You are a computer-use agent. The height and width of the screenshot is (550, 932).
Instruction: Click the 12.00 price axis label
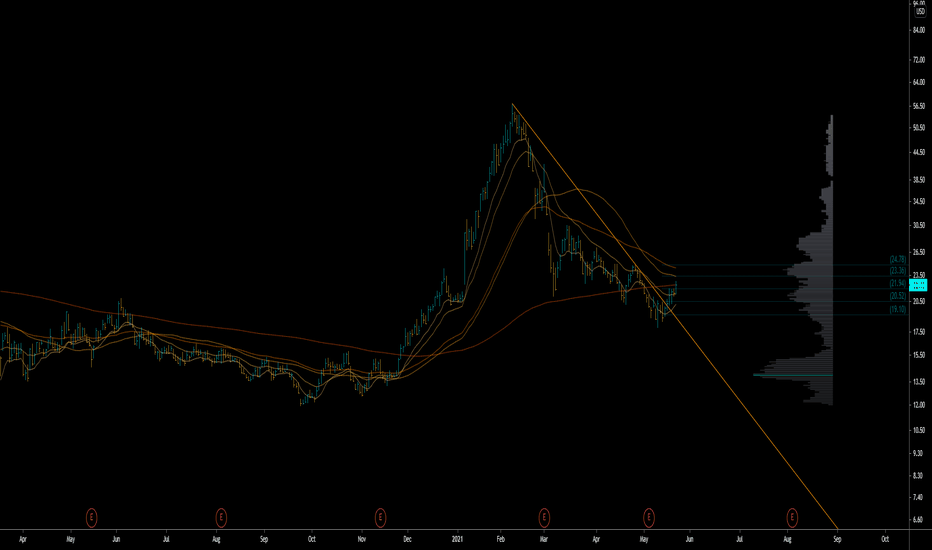click(x=919, y=405)
